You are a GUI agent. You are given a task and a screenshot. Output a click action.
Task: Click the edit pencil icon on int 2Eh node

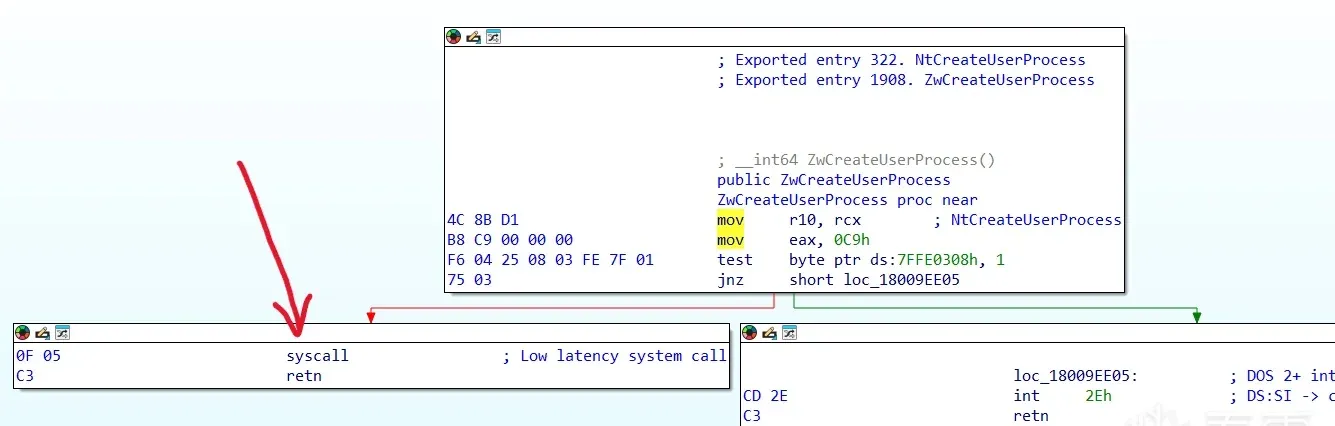[769, 332]
